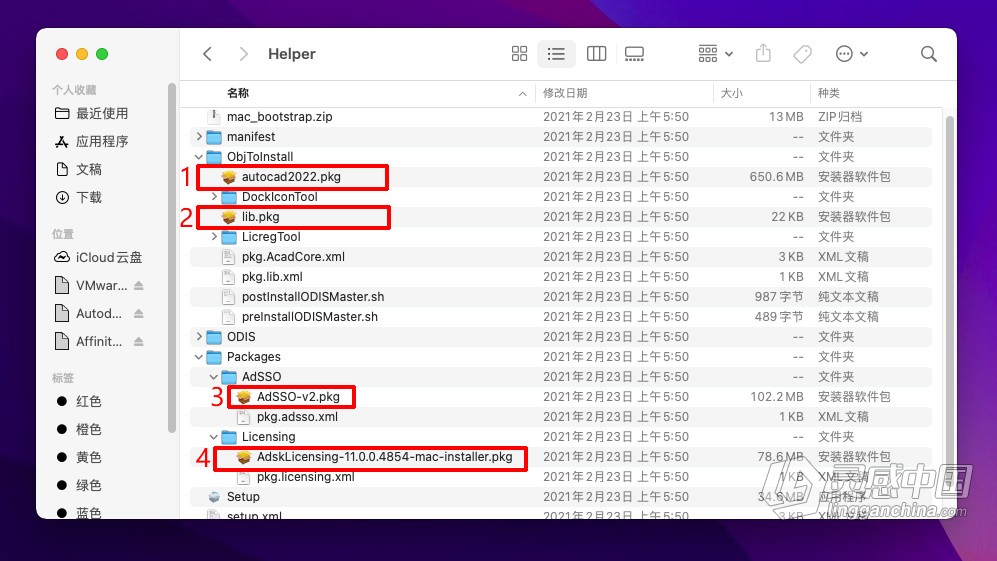Click the Share toolbar icon
The height and width of the screenshot is (561, 997).
[763, 54]
